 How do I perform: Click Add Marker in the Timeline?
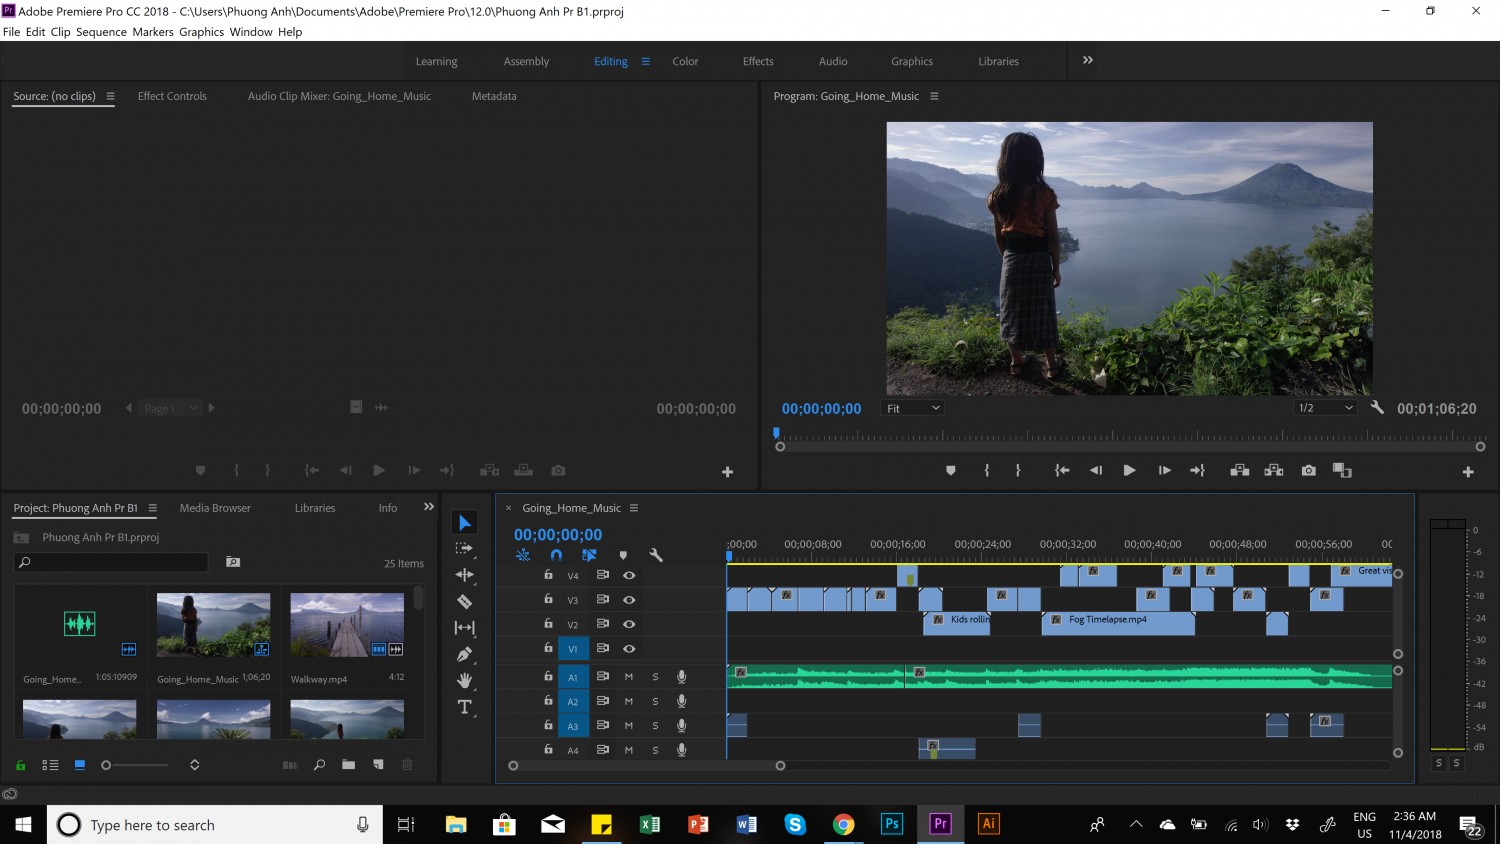[623, 555]
